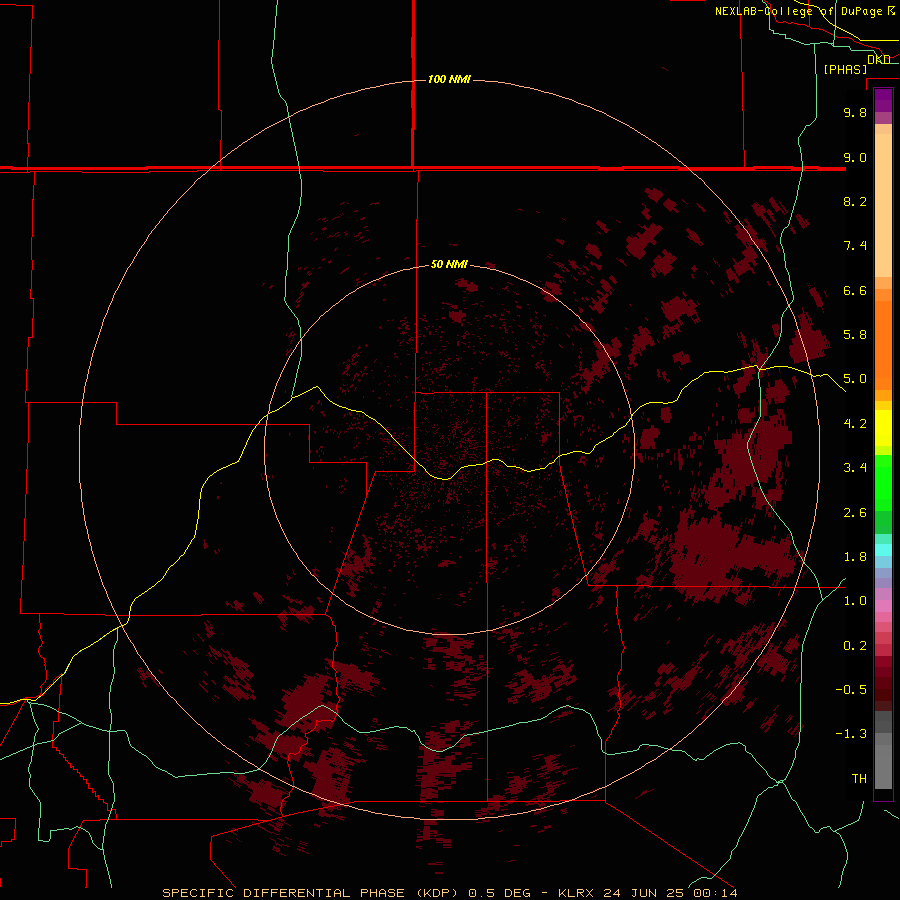Pick the bright green band near 3.0

883,483
